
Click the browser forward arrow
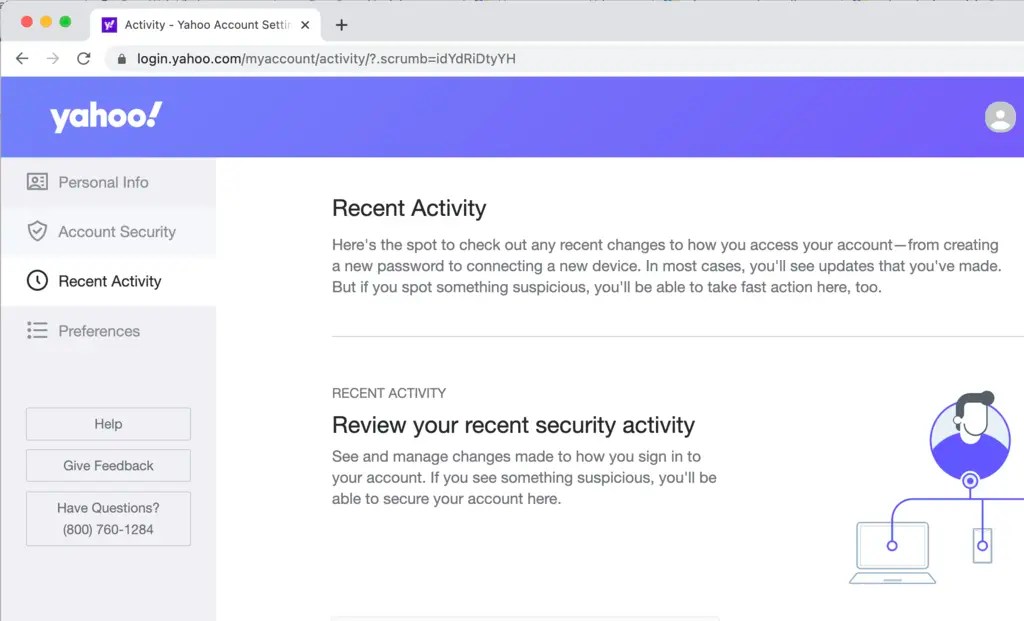(52, 59)
